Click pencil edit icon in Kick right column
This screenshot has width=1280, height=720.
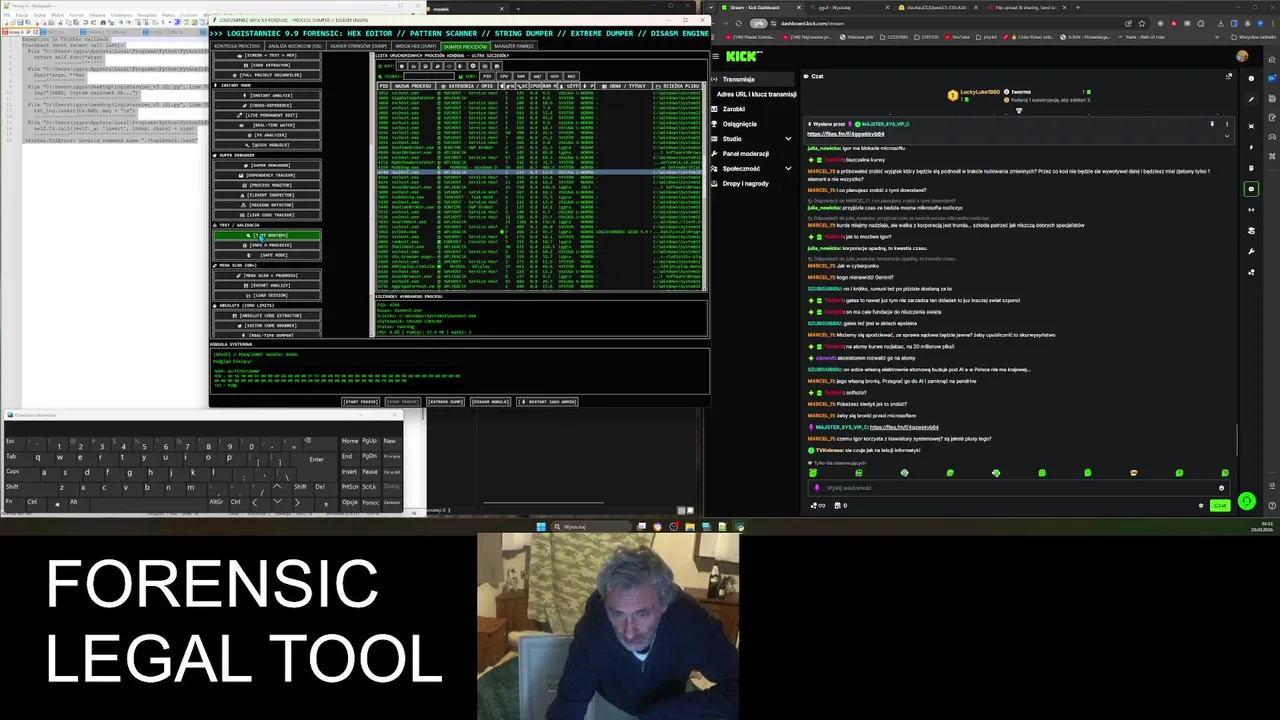click(1251, 99)
